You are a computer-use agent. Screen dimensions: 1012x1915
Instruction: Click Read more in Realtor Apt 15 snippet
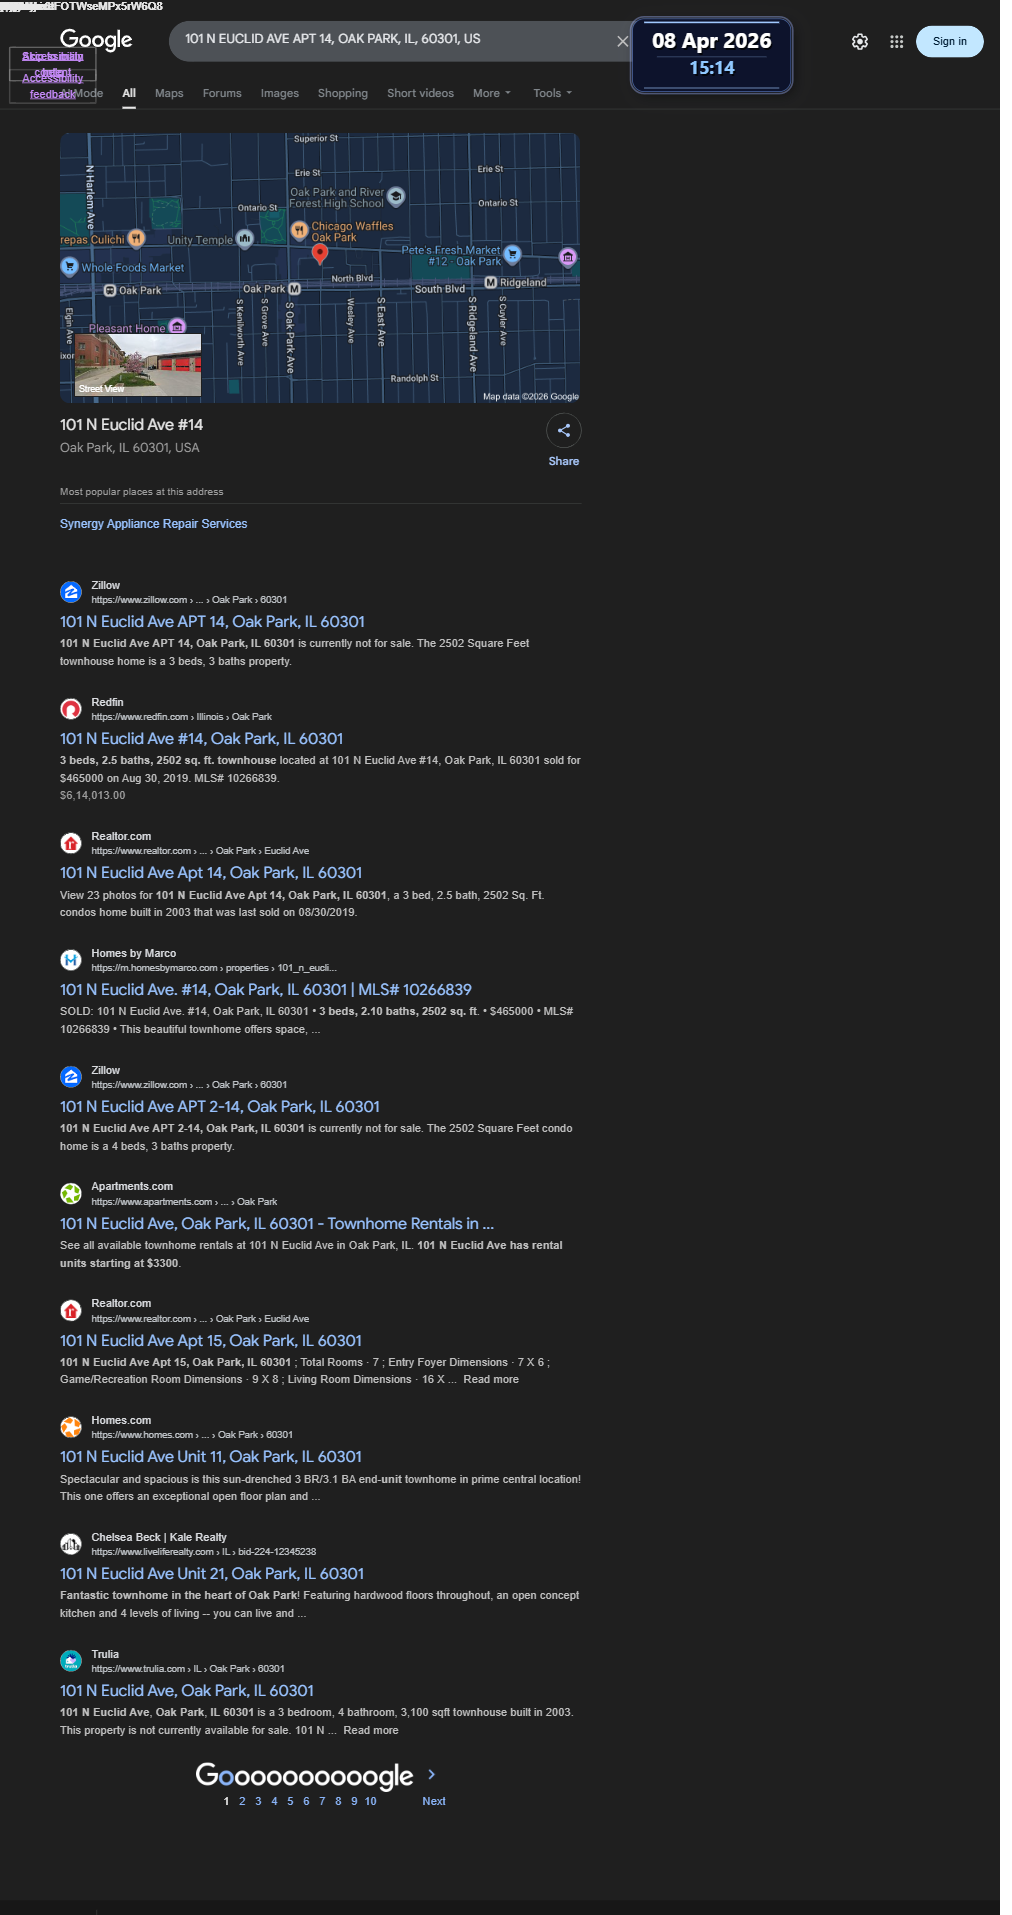tap(491, 1379)
